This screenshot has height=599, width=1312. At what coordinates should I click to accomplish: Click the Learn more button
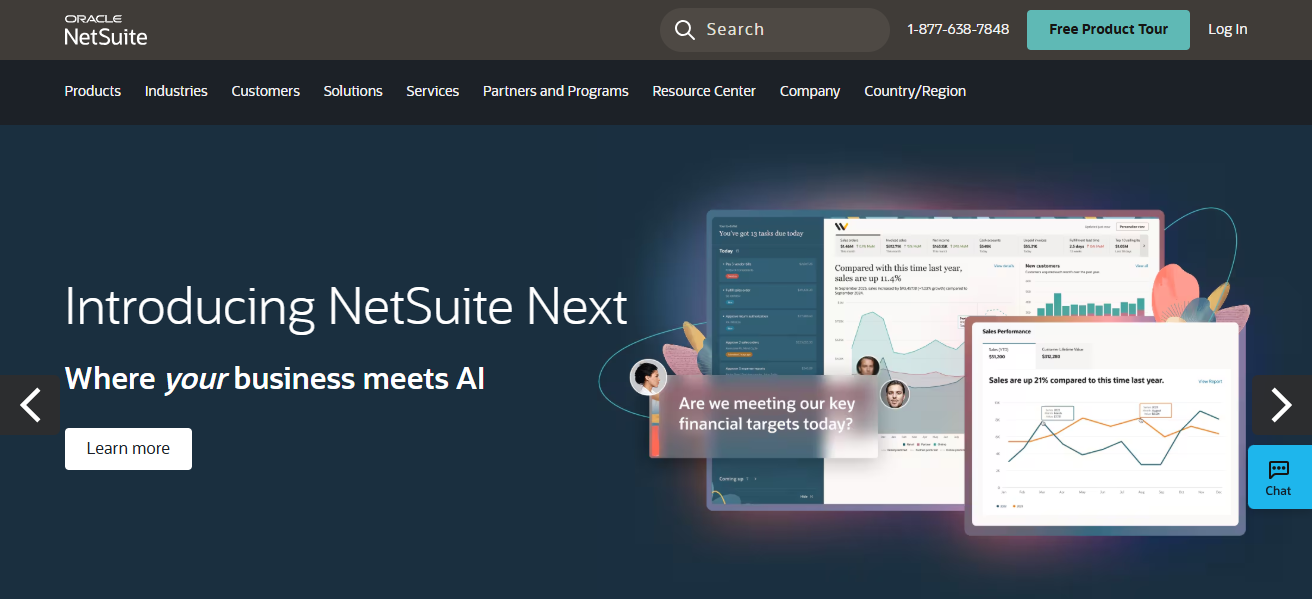coord(128,448)
